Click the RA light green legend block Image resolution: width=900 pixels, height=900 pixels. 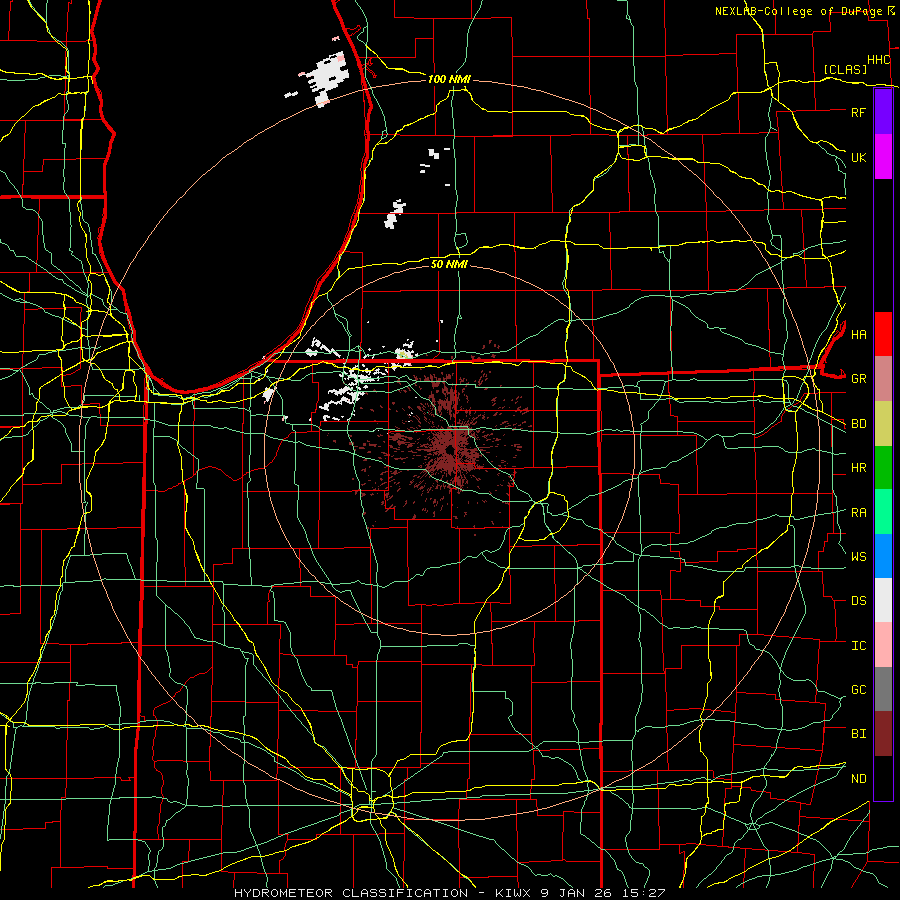(x=883, y=512)
